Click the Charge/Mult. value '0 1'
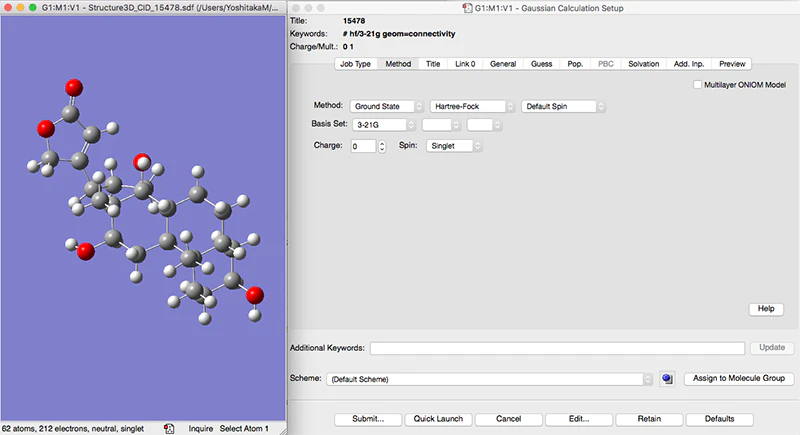 (348, 46)
